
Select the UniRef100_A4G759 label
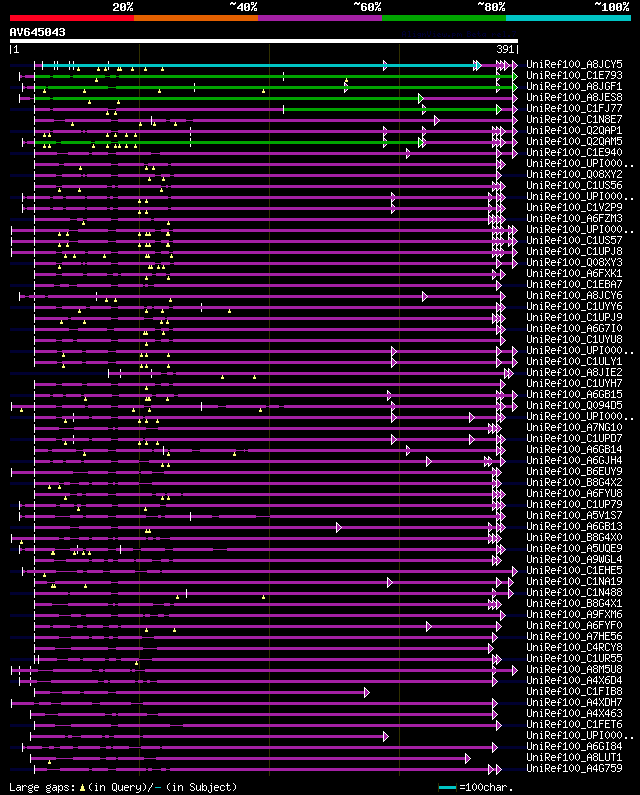[574, 769]
